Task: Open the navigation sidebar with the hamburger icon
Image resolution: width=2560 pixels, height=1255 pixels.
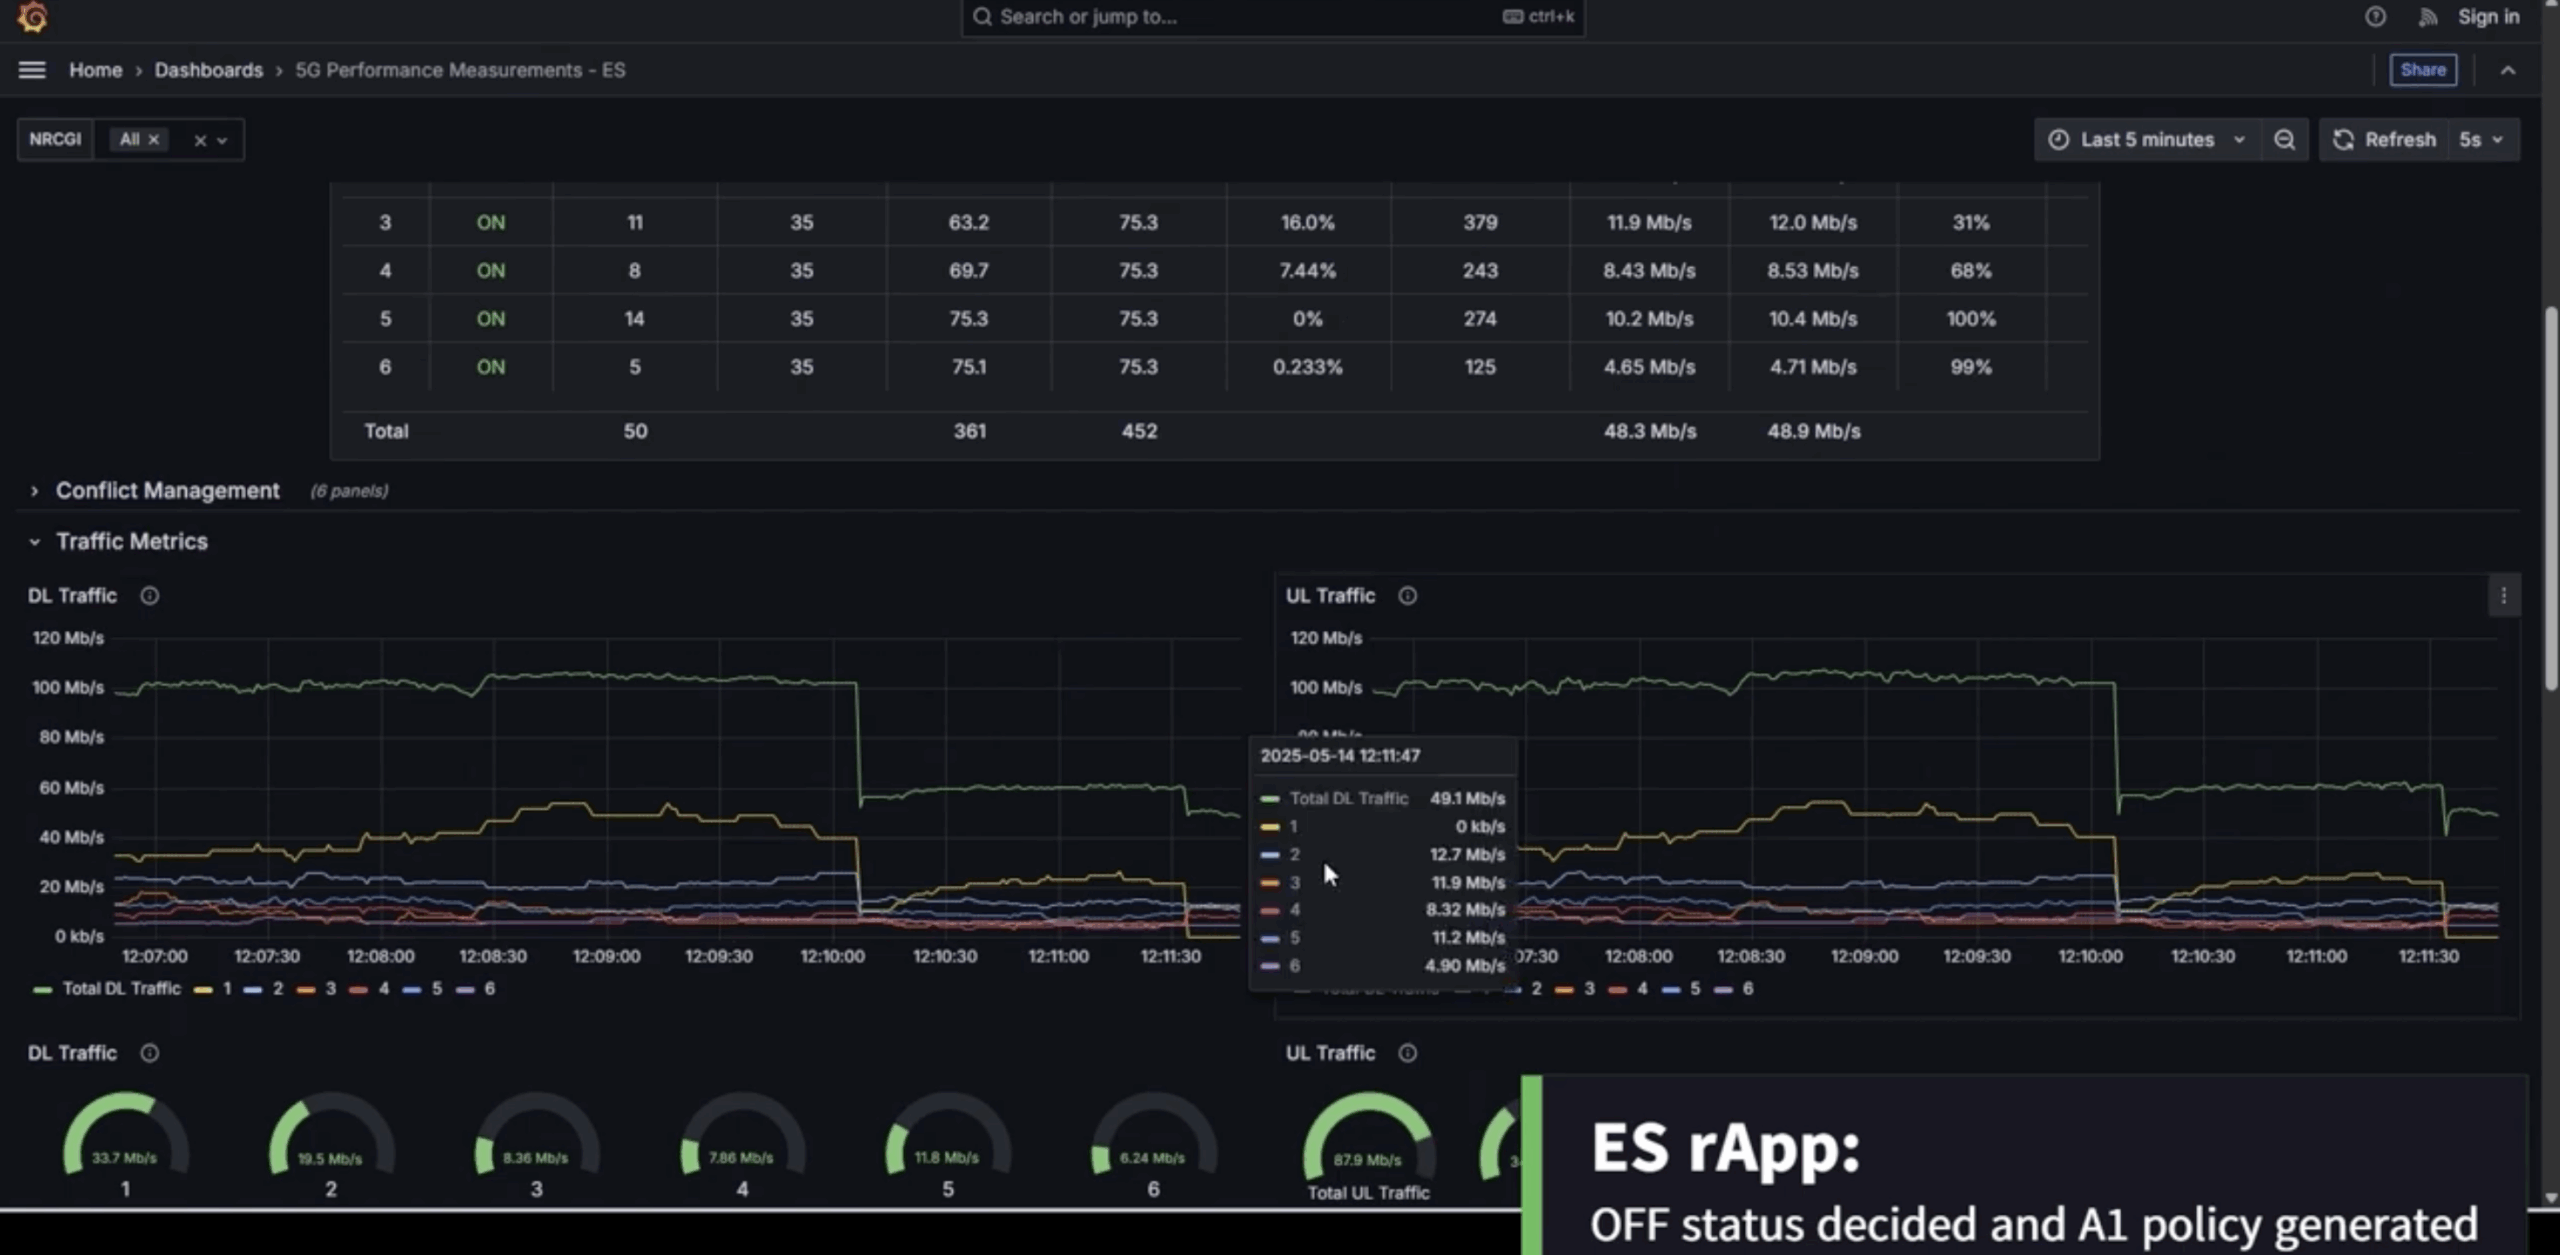Action: click(31, 69)
